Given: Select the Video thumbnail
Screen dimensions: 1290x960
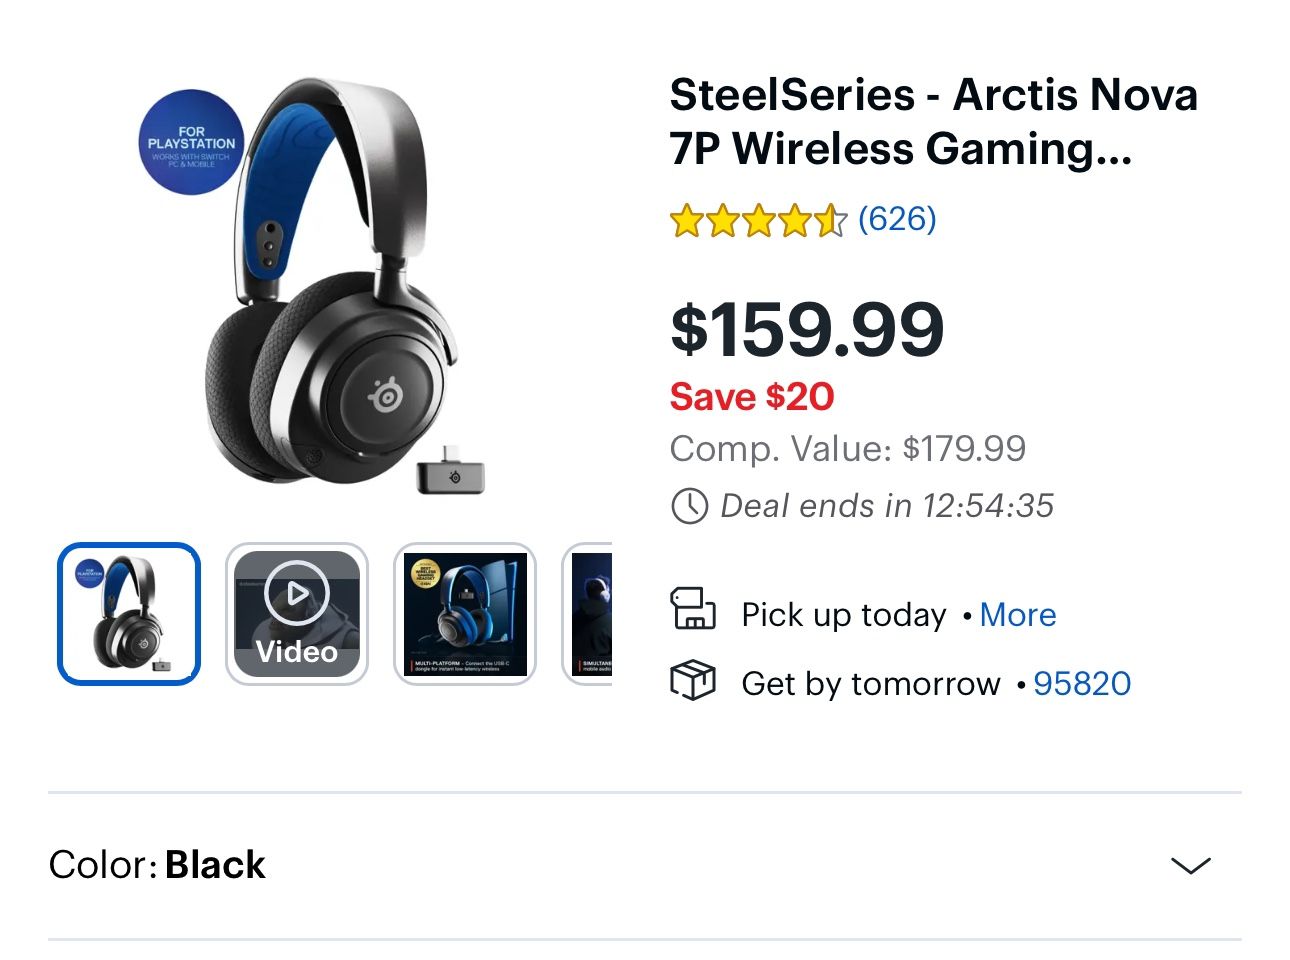Looking at the screenshot, I should 296,613.
